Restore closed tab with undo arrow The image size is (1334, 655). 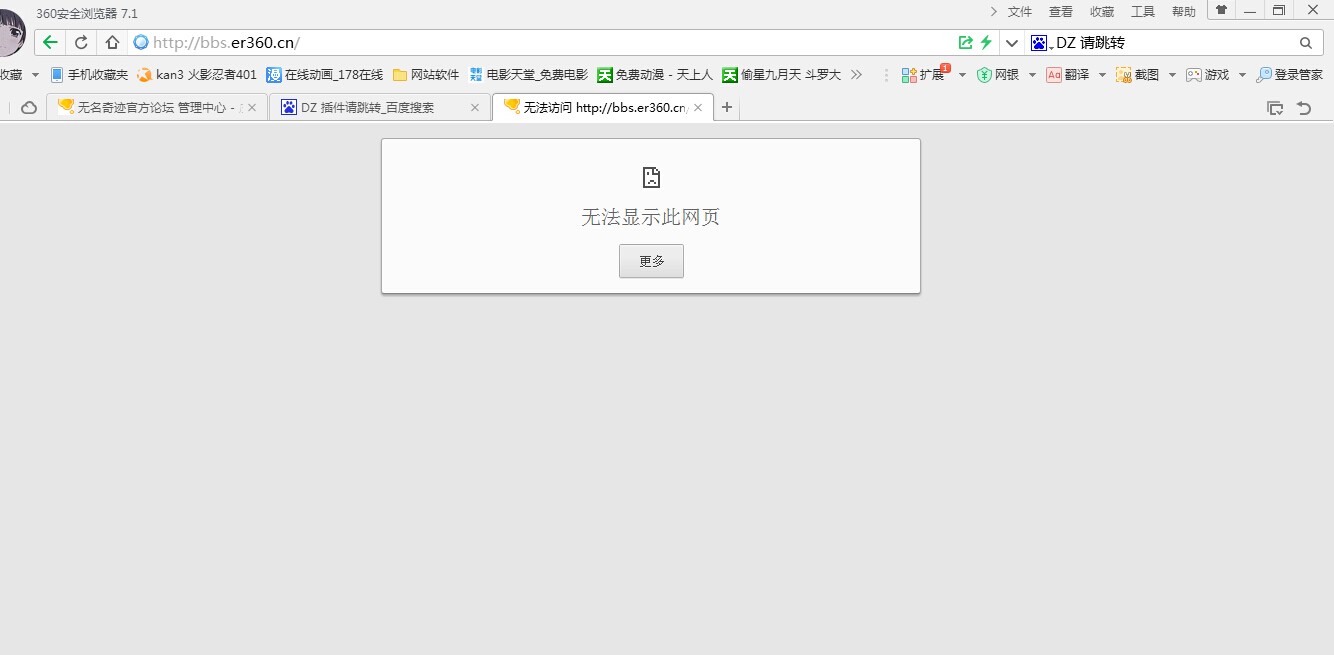coord(1304,108)
